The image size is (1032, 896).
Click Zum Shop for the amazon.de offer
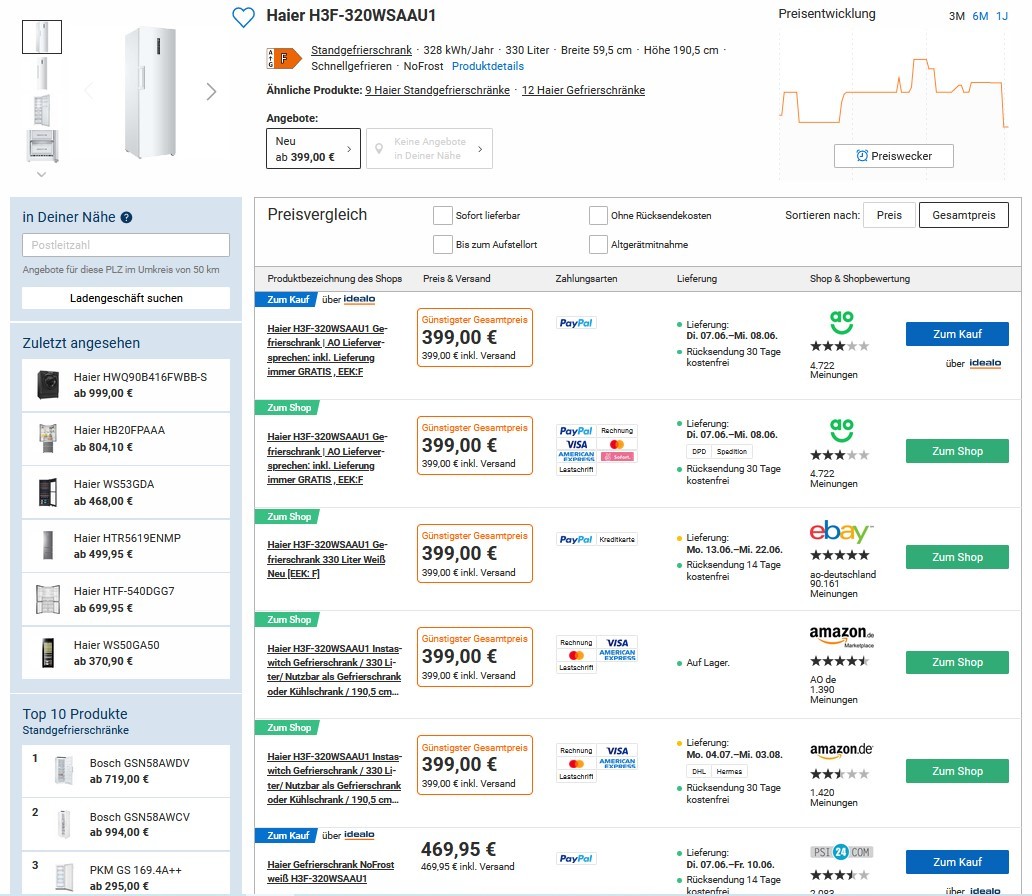click(x=957, y=771)
